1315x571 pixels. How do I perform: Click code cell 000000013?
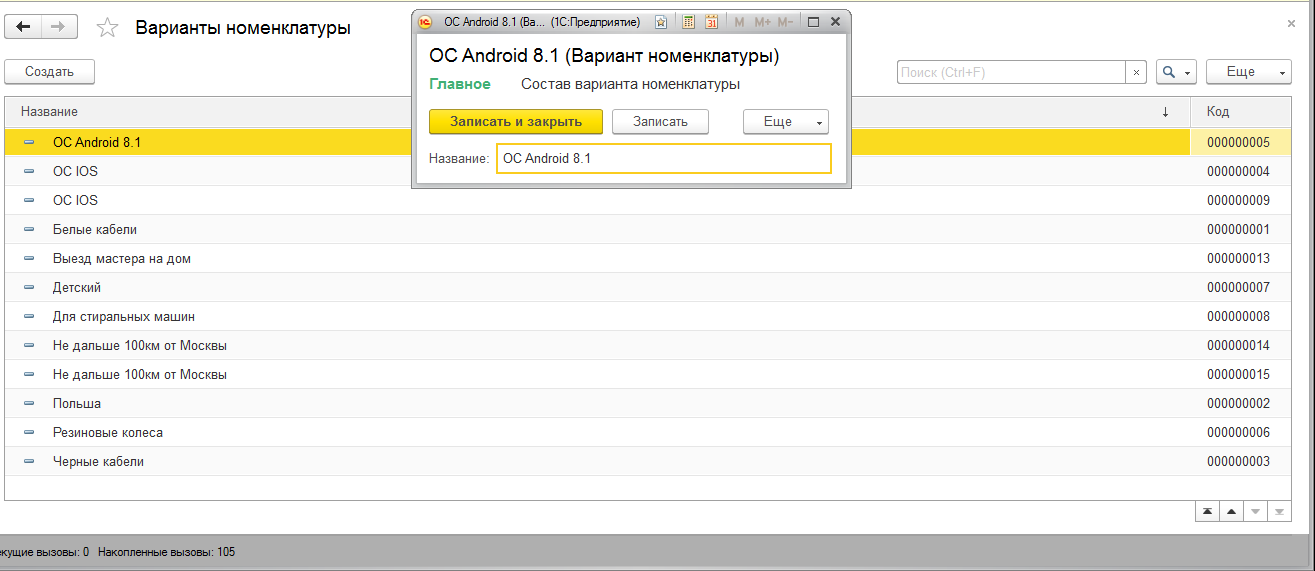coord(1241,258)
